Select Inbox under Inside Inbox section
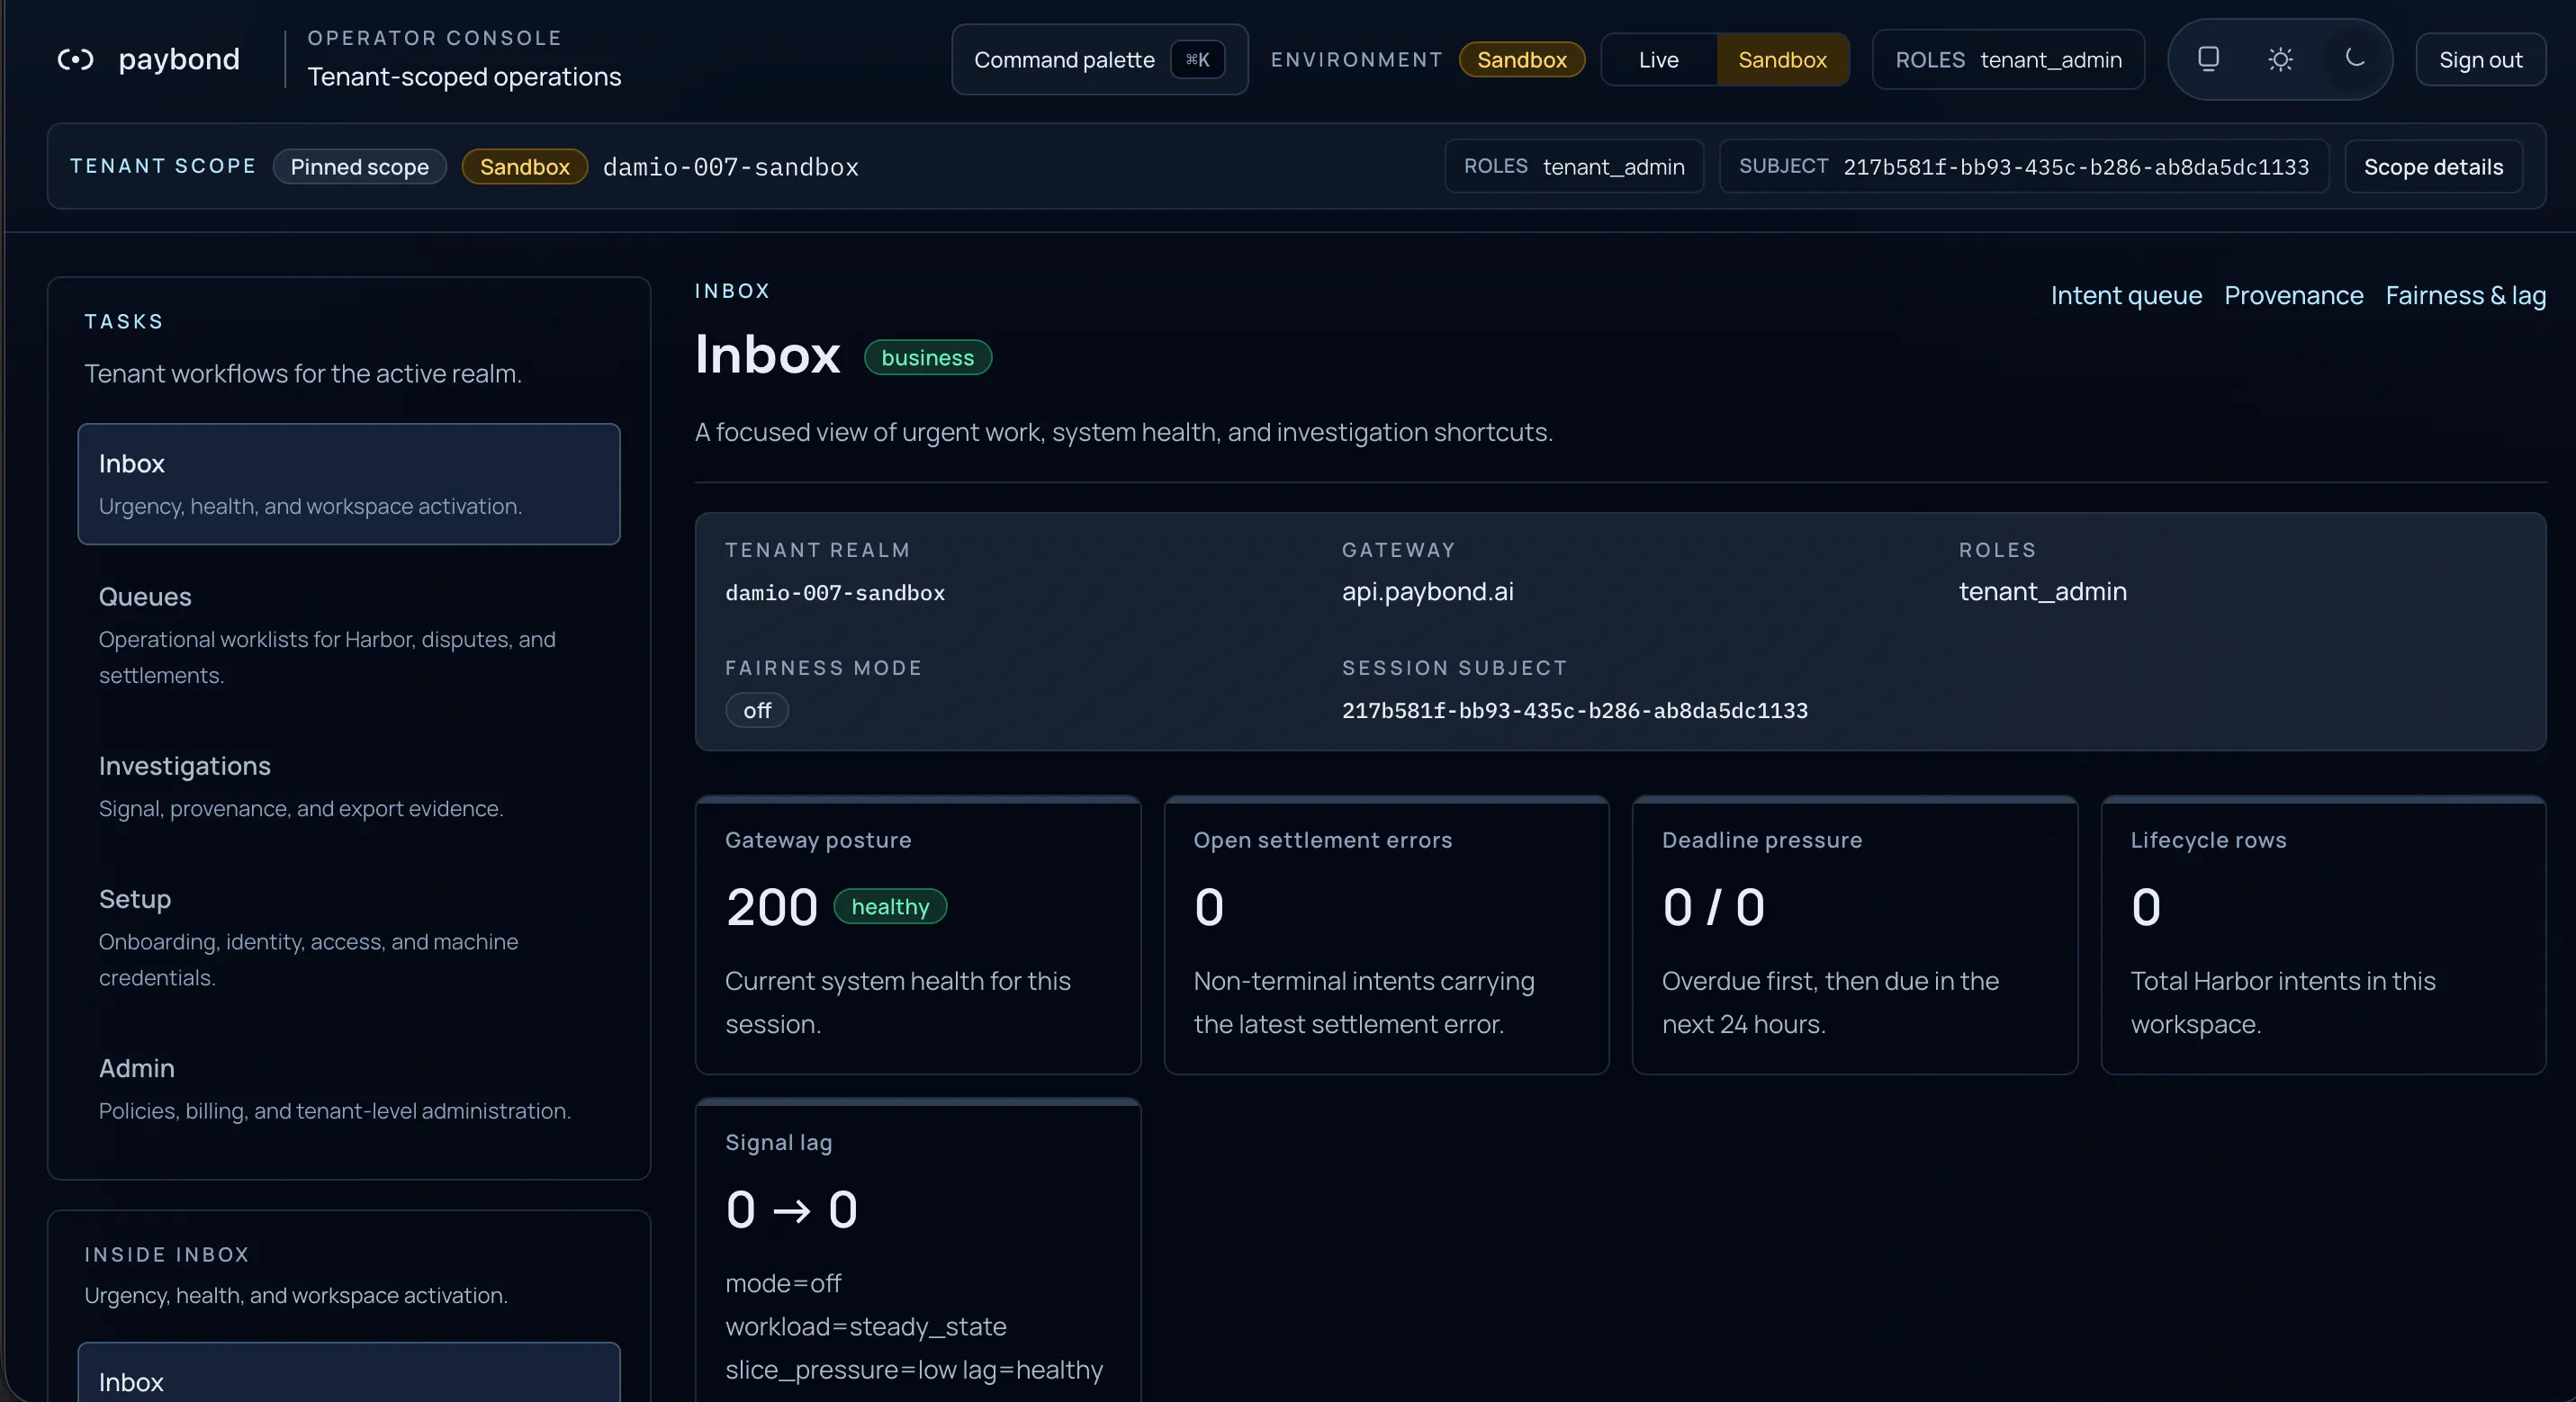2576x1402 pixels. (349, 1374)
